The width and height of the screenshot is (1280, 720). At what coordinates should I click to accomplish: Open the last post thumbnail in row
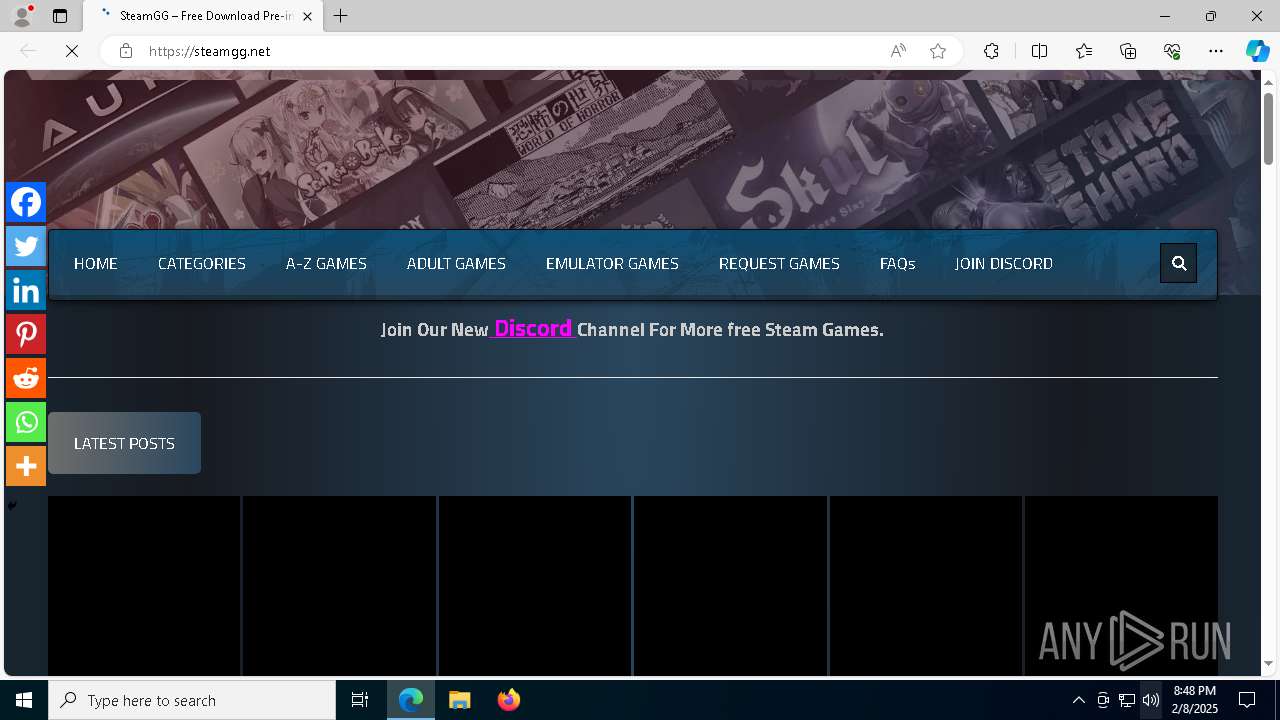[1121, 586]
